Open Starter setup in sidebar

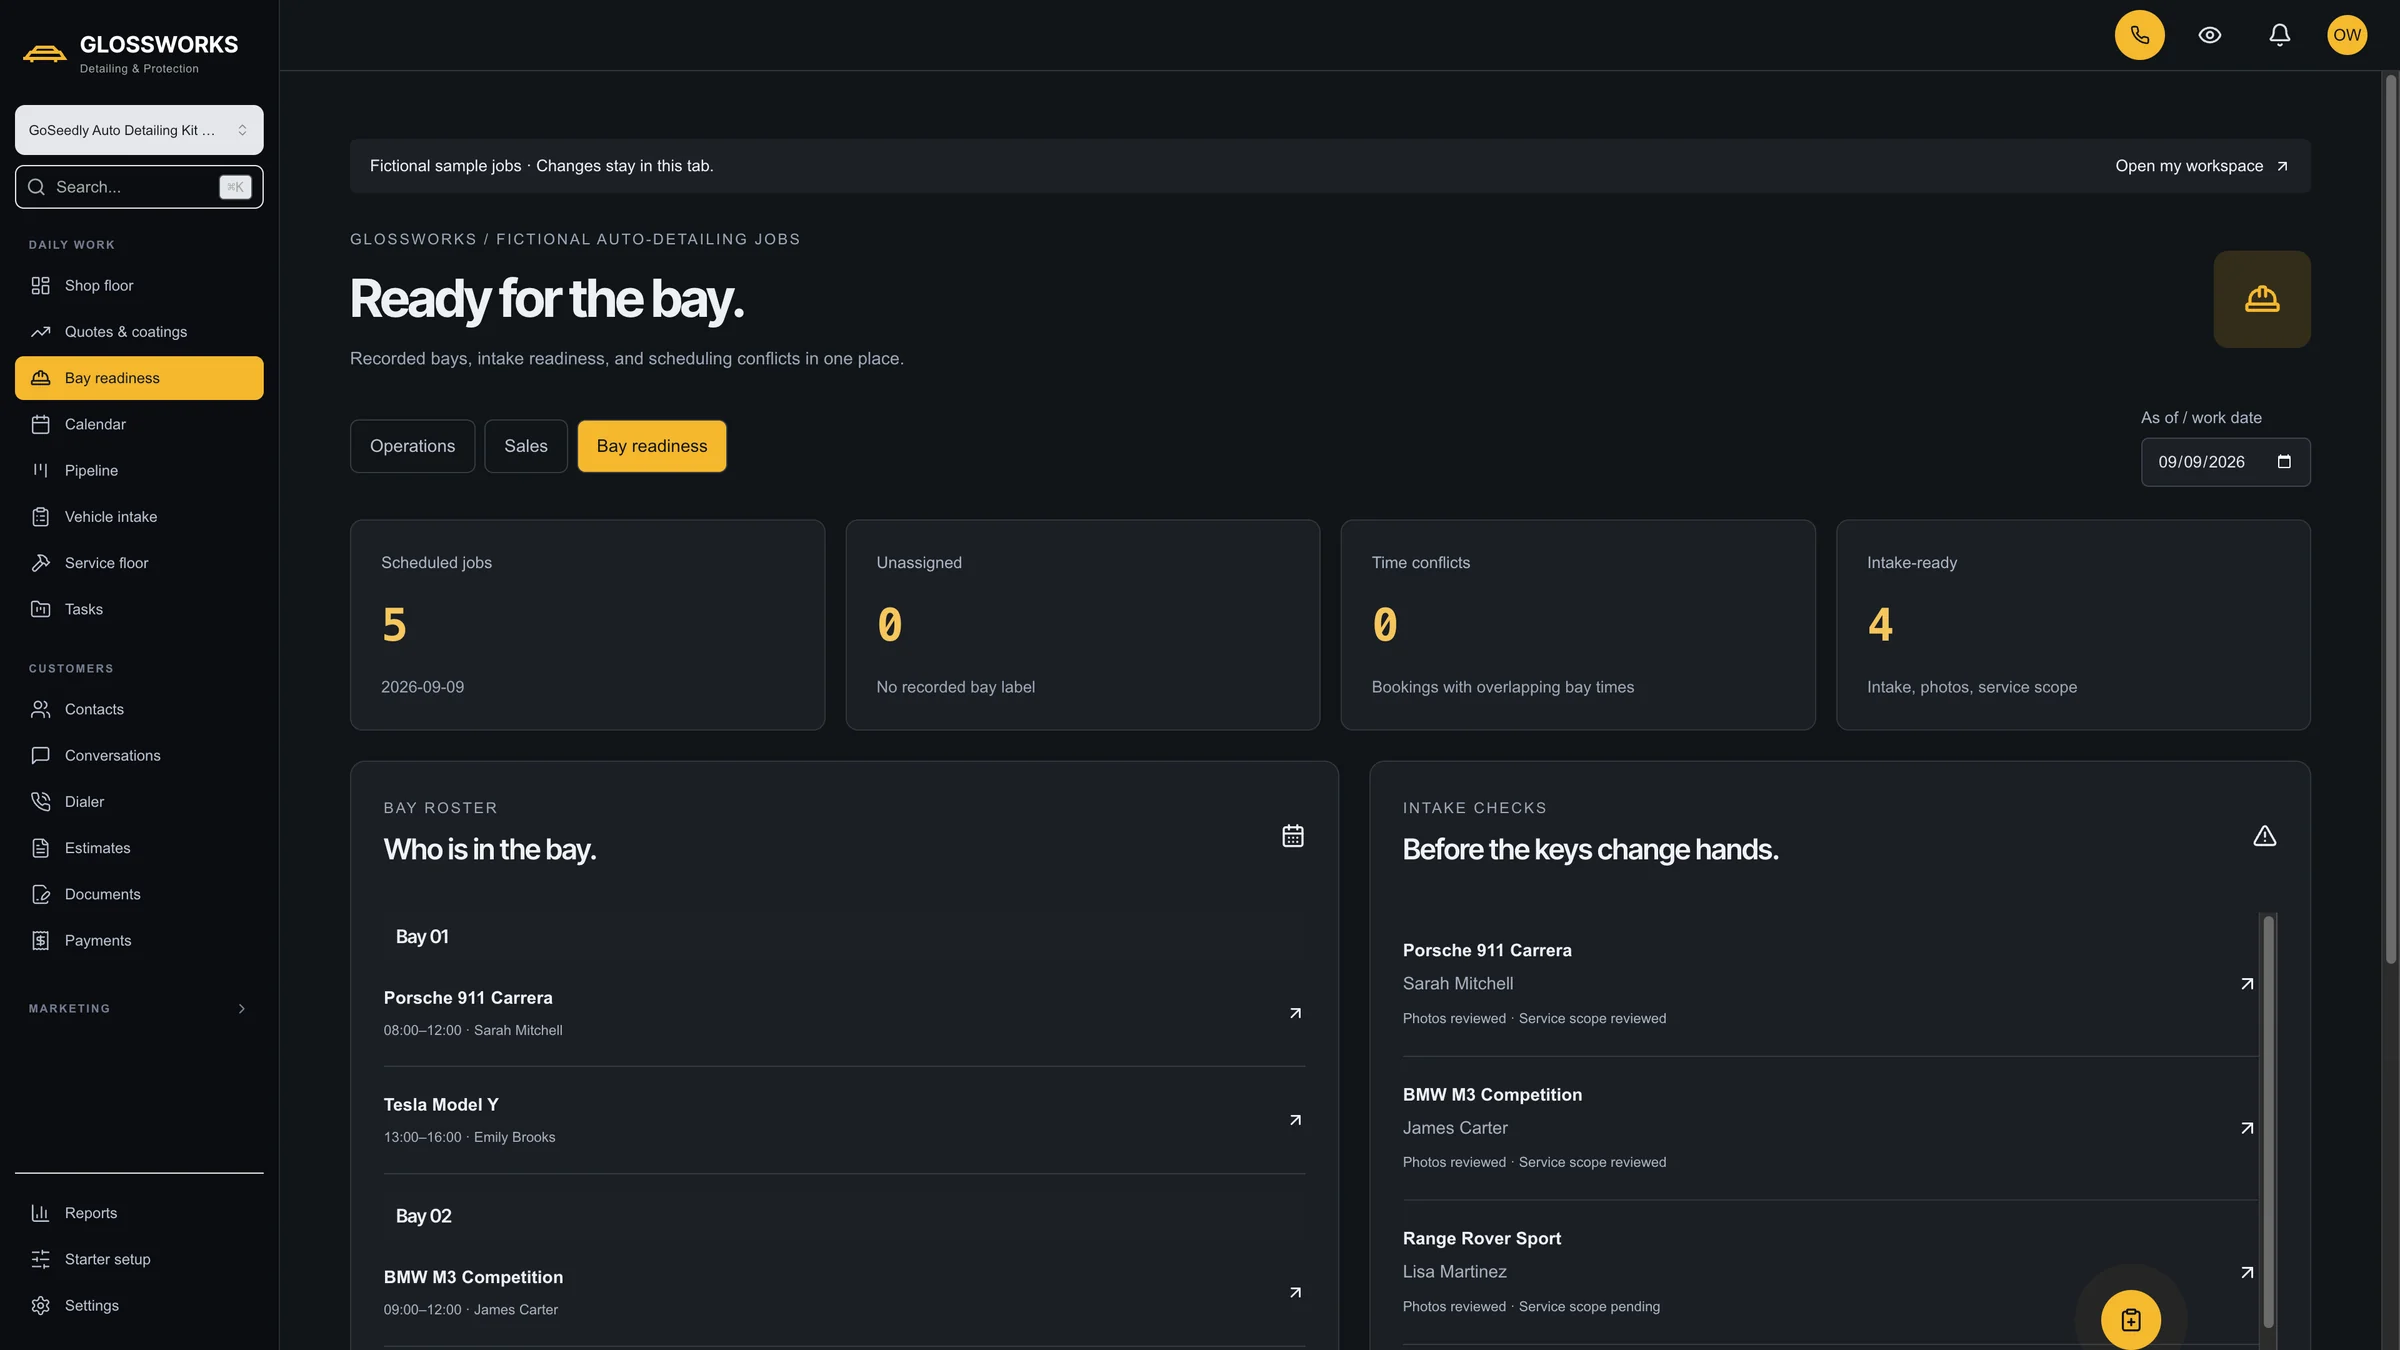pos(139,1259)
